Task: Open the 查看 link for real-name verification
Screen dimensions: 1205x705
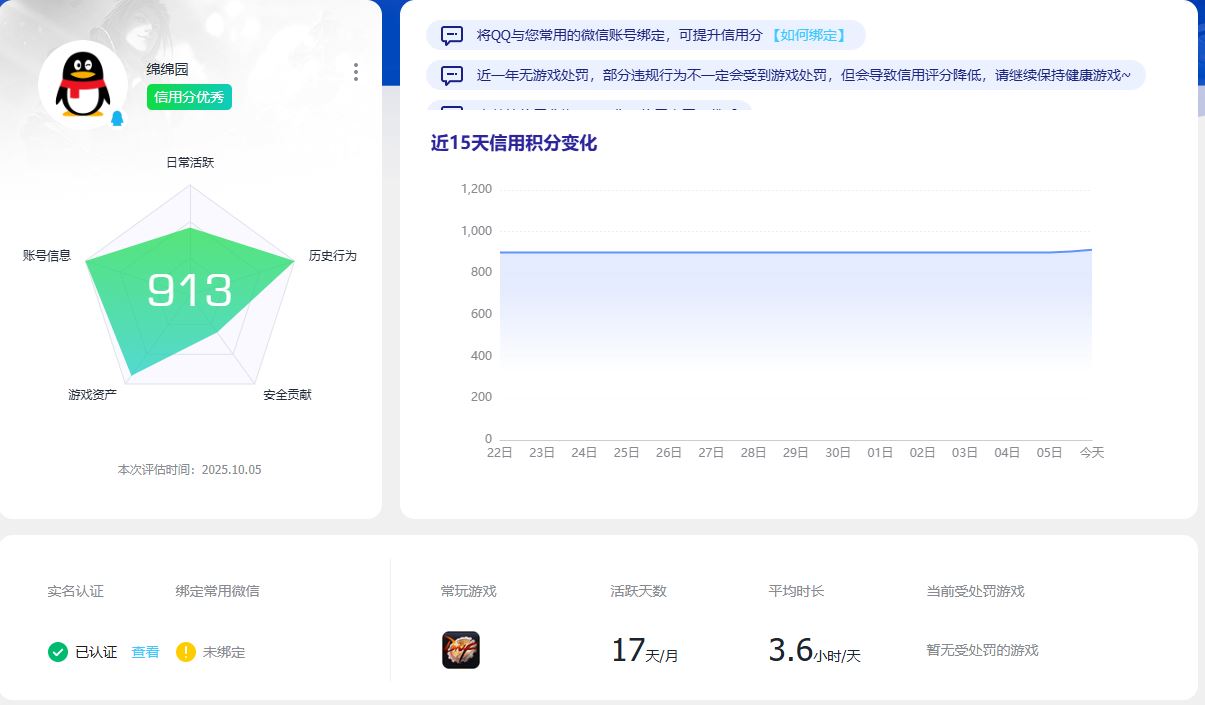Action: point(145,652)
